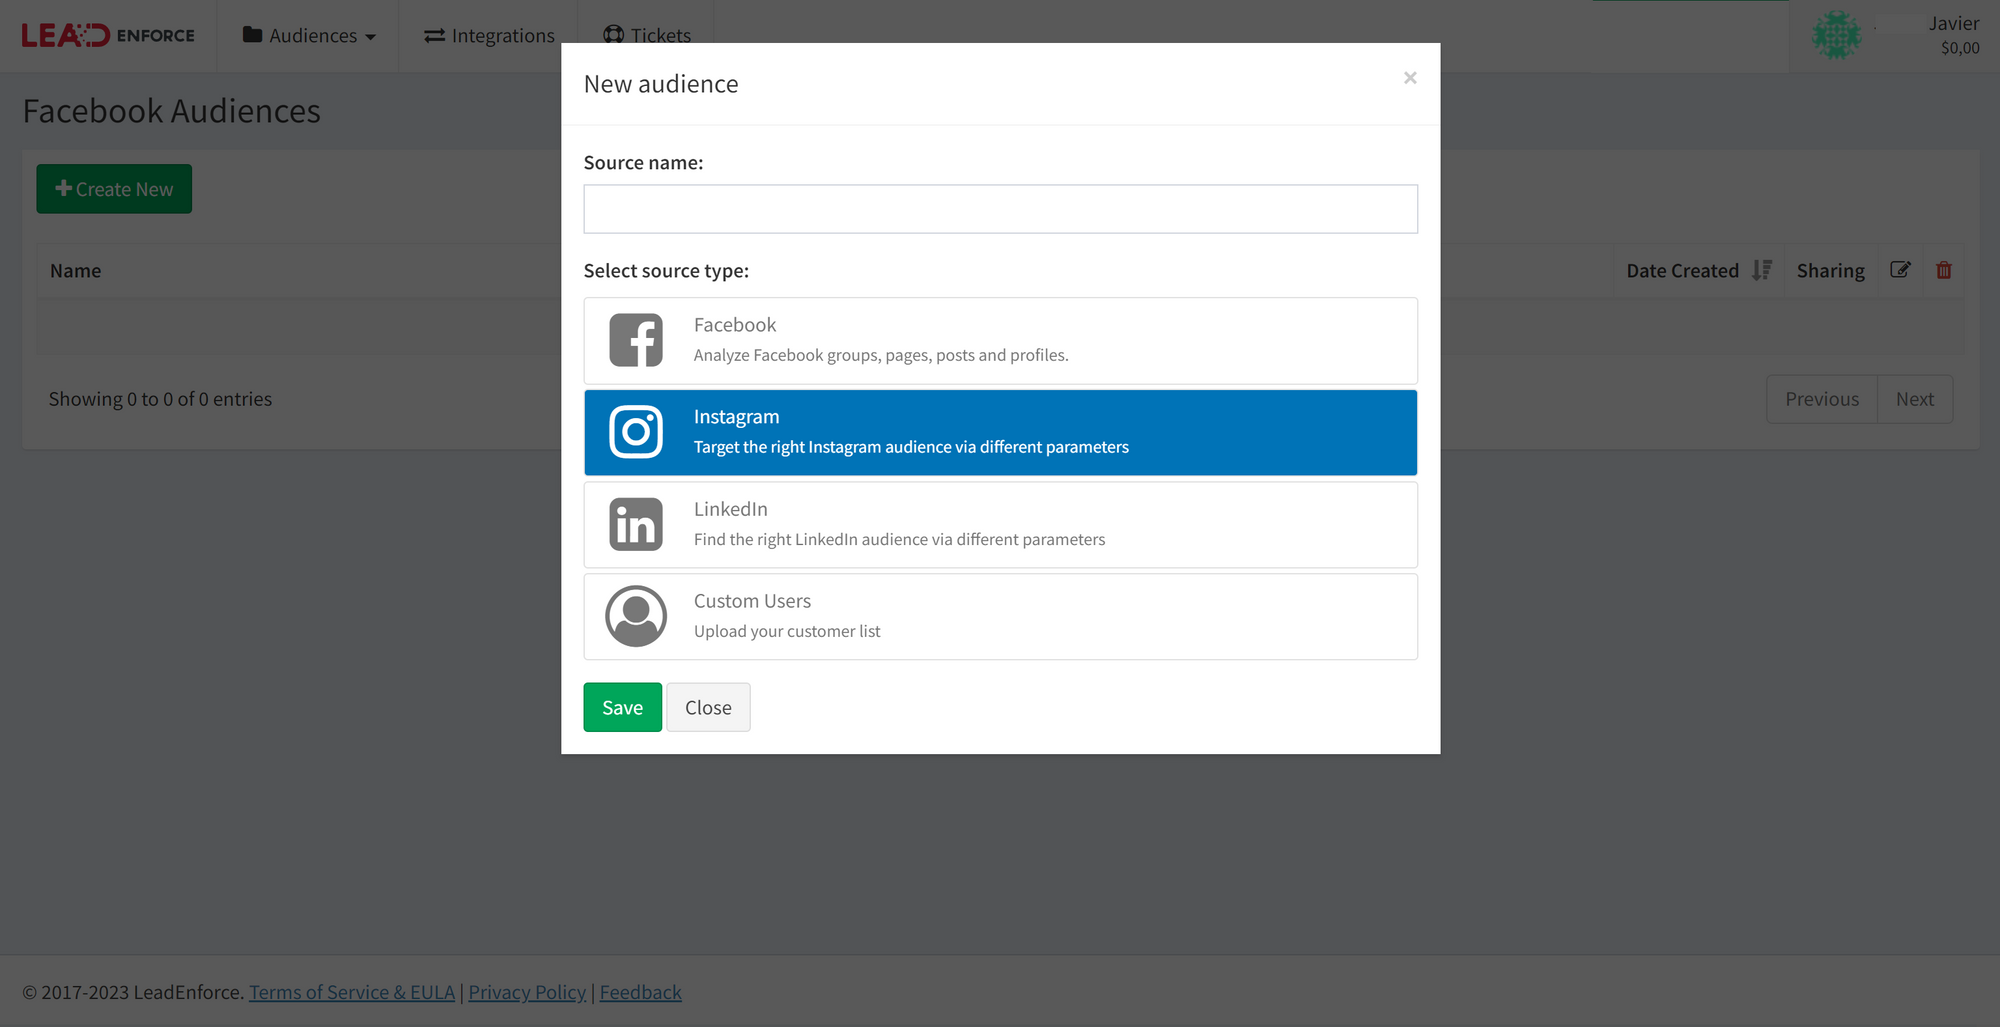Go to Next page of entries
Viewport: 2000px width, 1027px height.
[x=1915, y=399]
